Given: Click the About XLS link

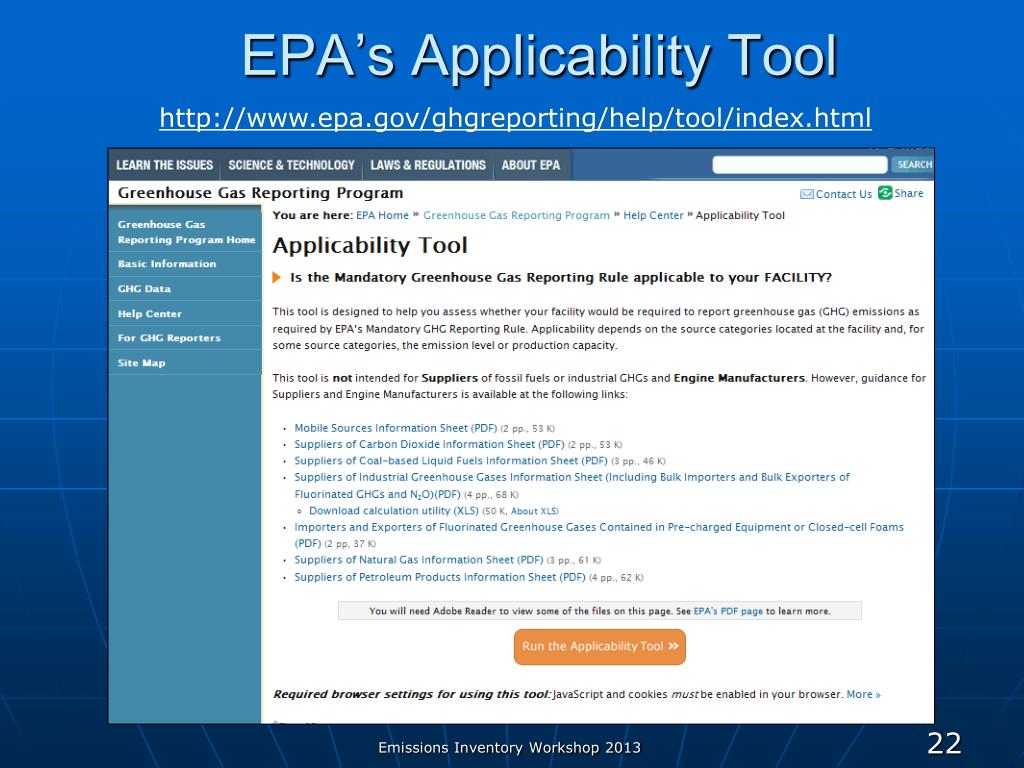Looking at the screenshot, I should (x=534, y=511).
